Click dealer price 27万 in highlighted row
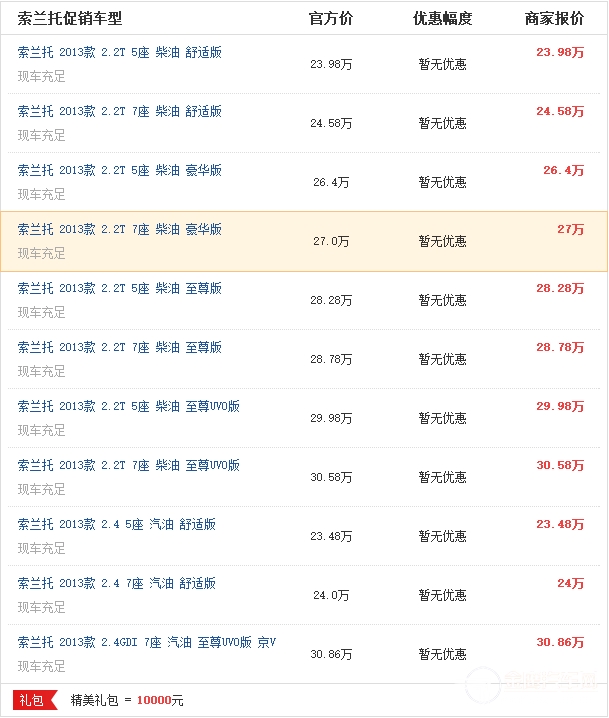Screen dimensions: 609x718 click(x=570, y=229)
